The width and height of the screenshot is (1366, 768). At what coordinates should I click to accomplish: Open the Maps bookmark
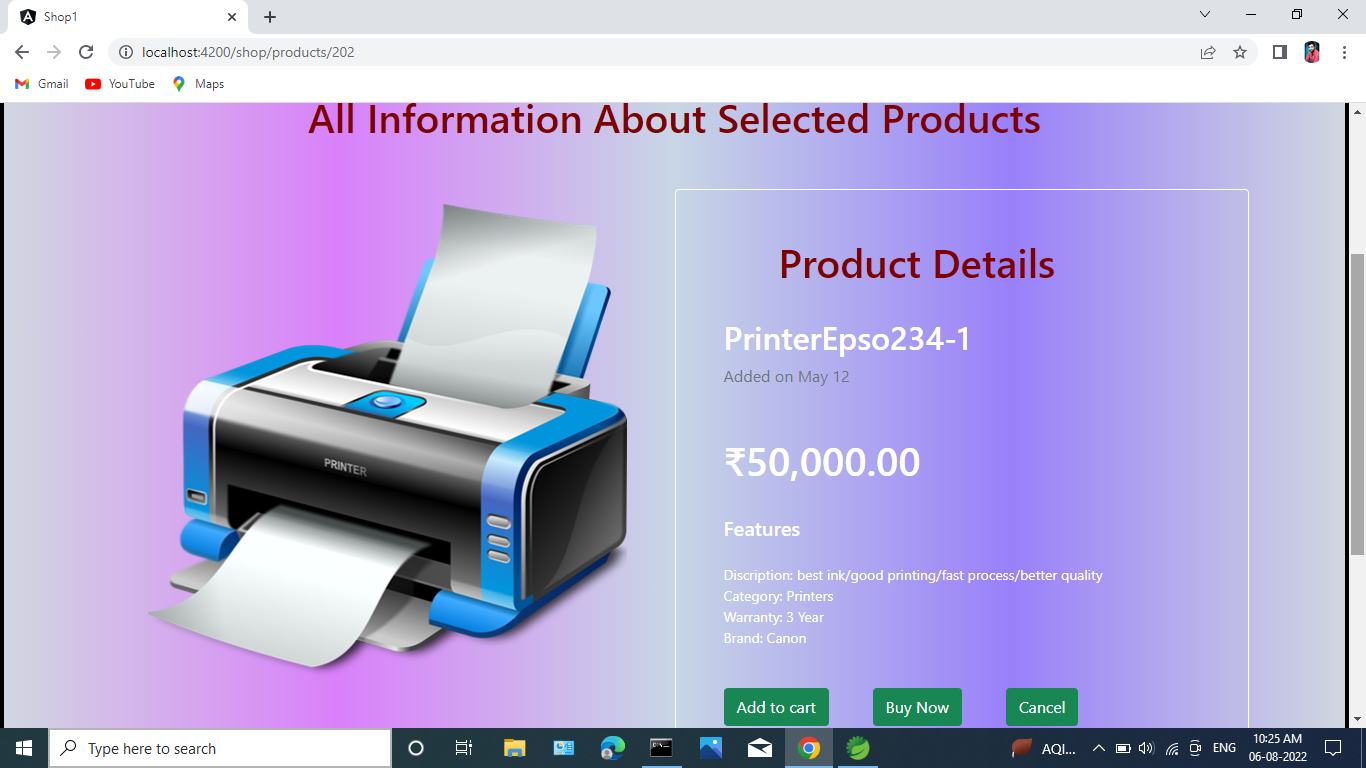coord(198,84)
